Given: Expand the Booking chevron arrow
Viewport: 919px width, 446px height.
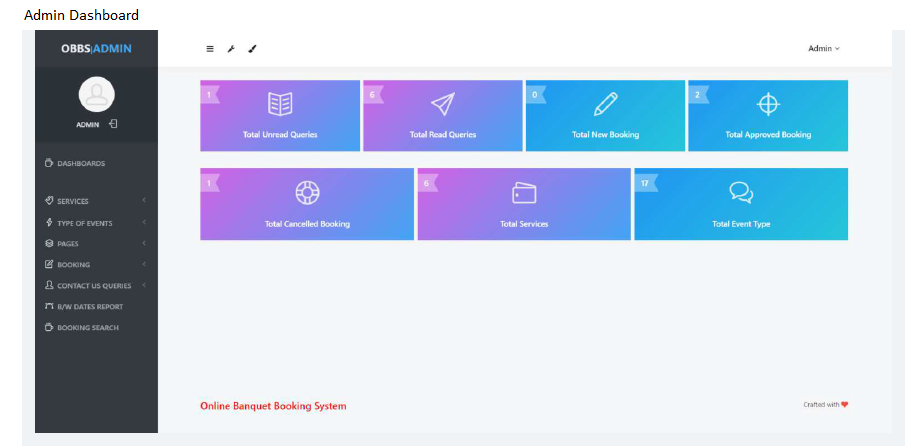Looking at the screenshot, I should pyautogui.click(x=144, y=264).
